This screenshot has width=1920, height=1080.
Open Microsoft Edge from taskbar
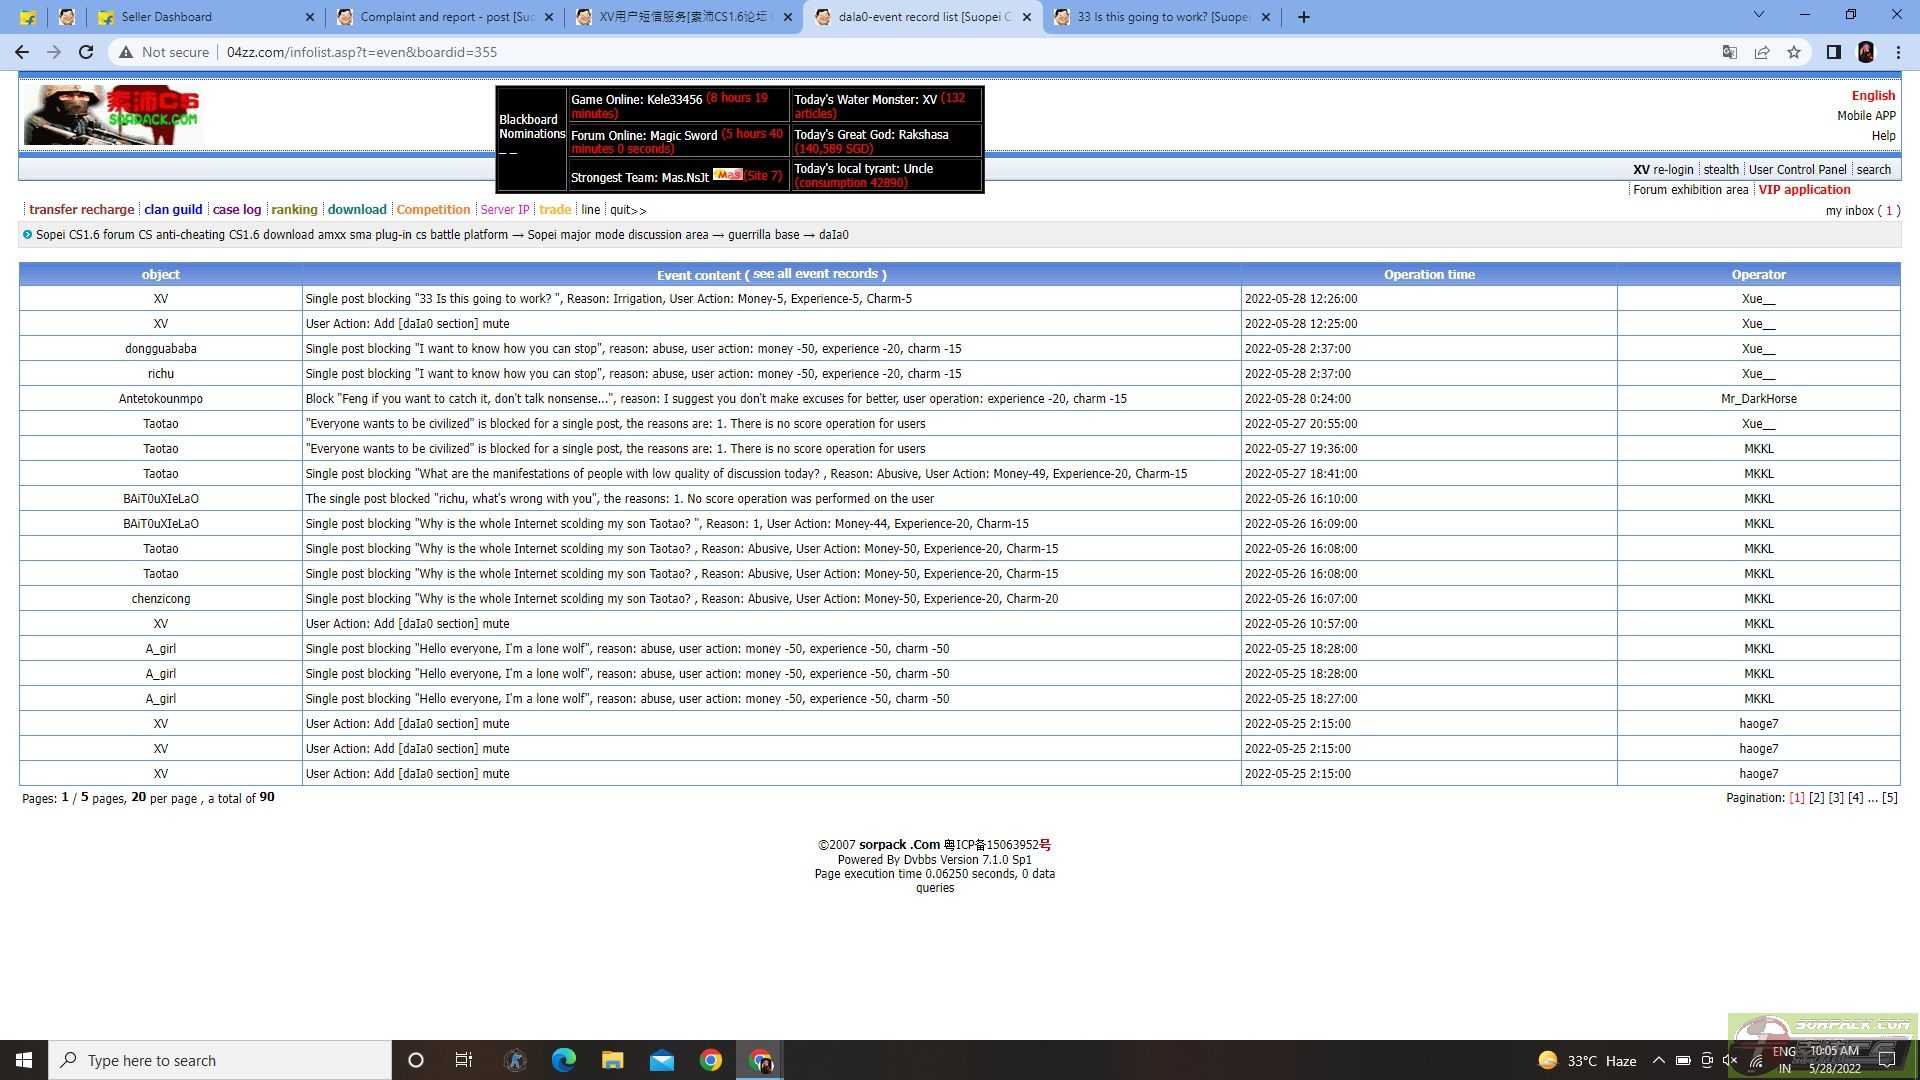(x=564, y=1060)
